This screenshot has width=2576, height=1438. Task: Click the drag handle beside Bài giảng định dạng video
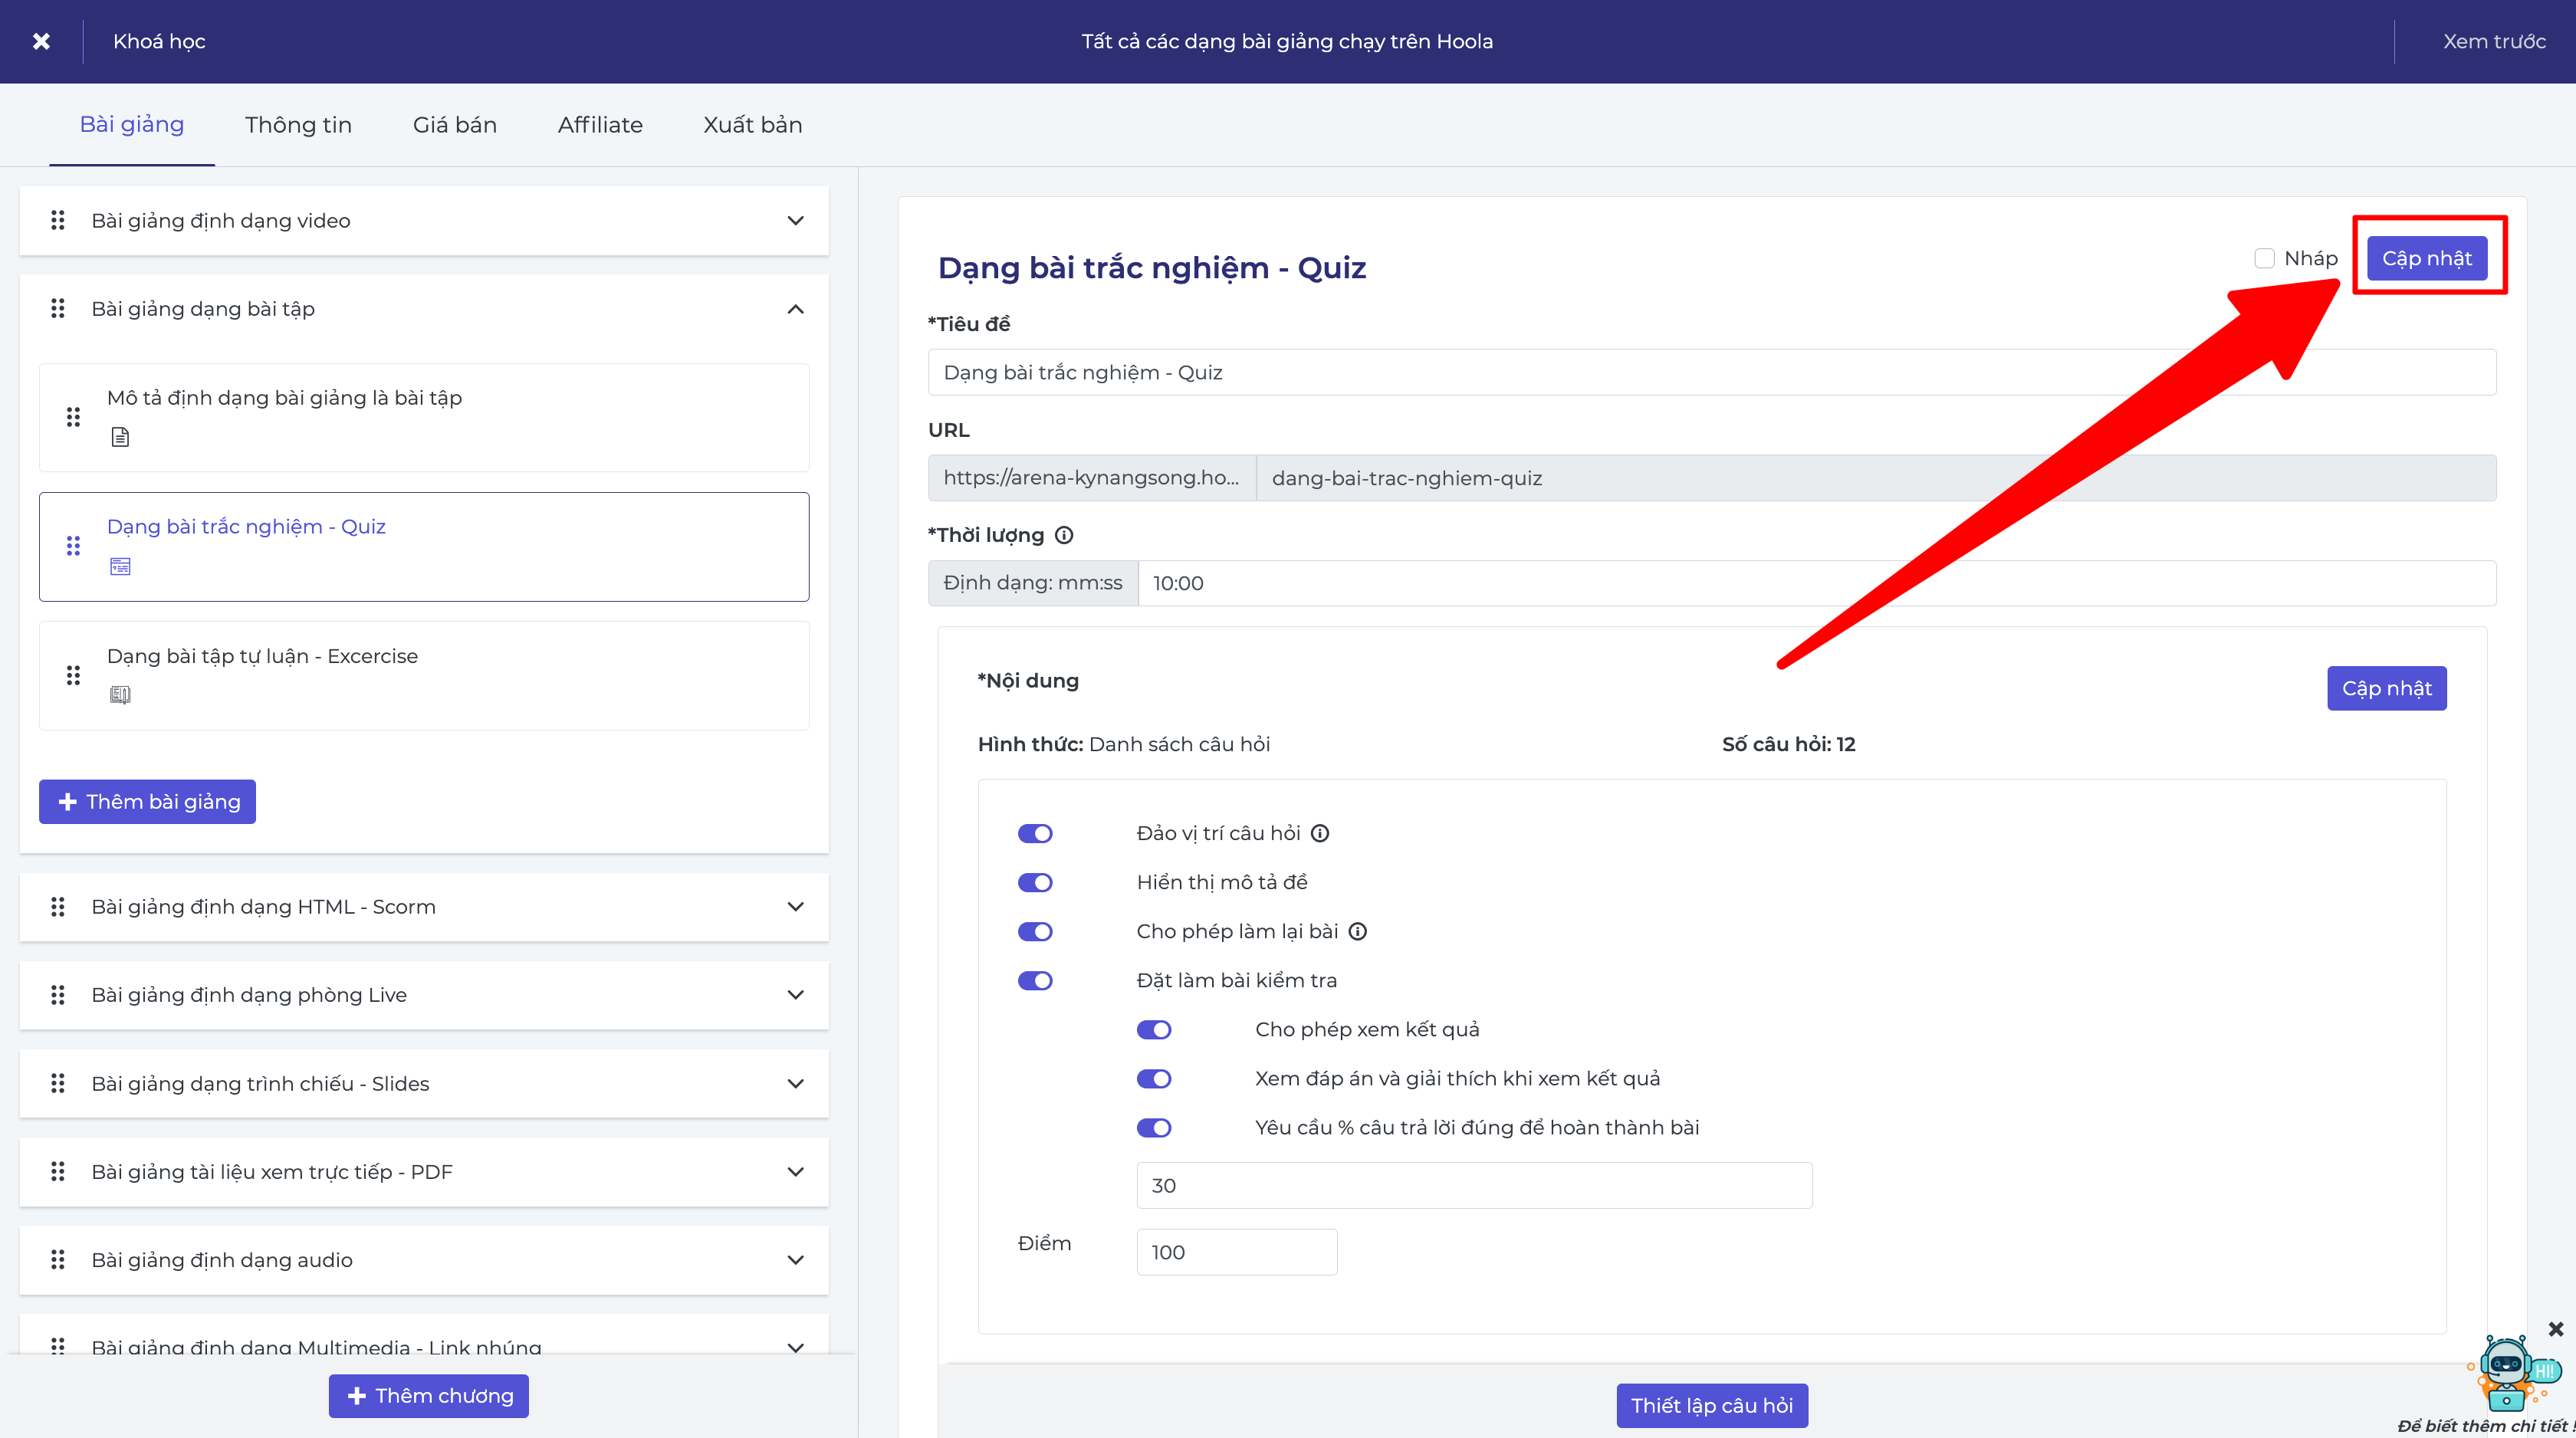click(58, 220)
